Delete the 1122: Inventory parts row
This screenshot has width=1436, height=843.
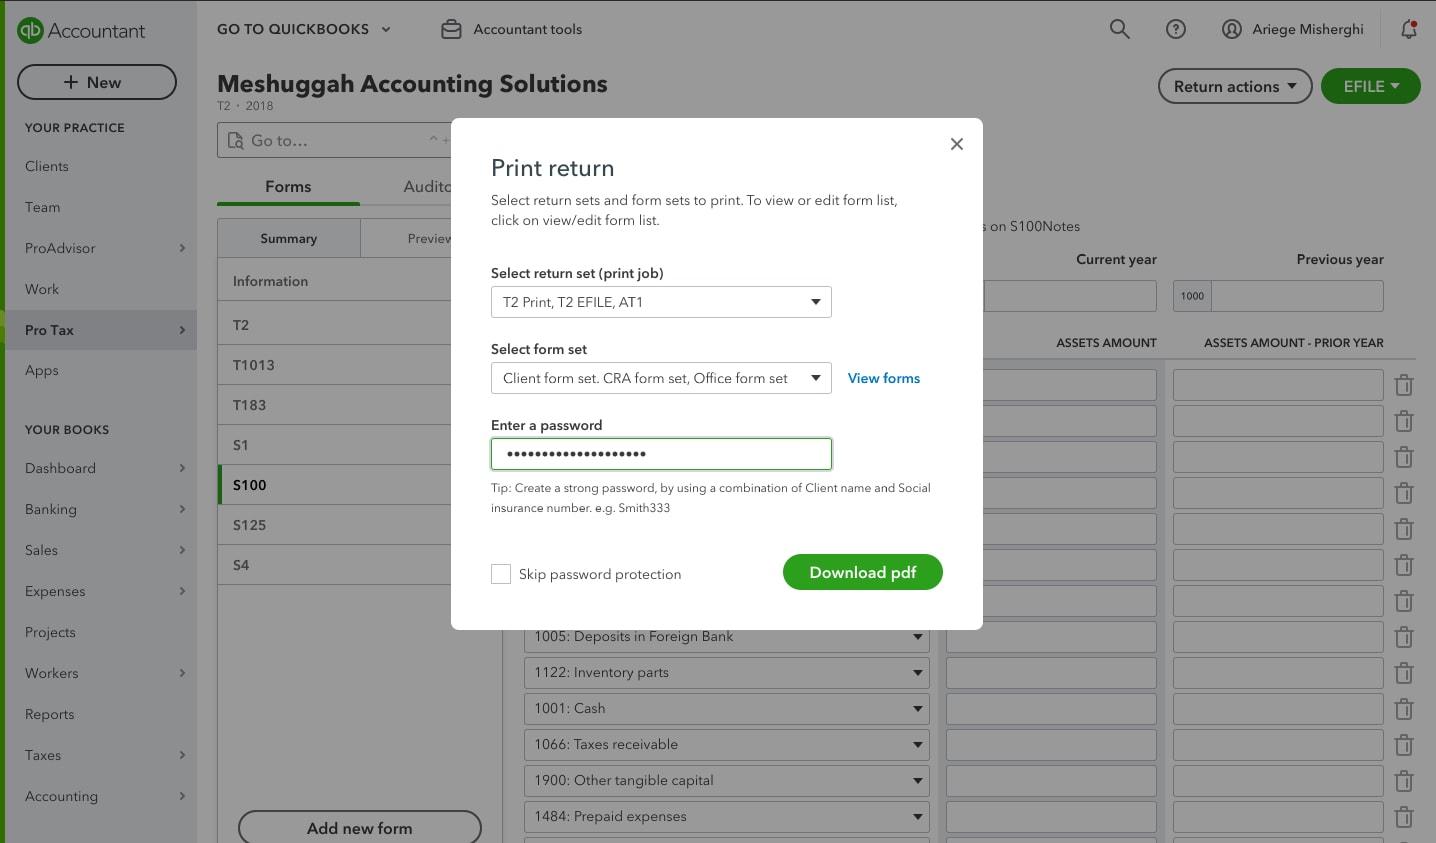(1404, 673)
